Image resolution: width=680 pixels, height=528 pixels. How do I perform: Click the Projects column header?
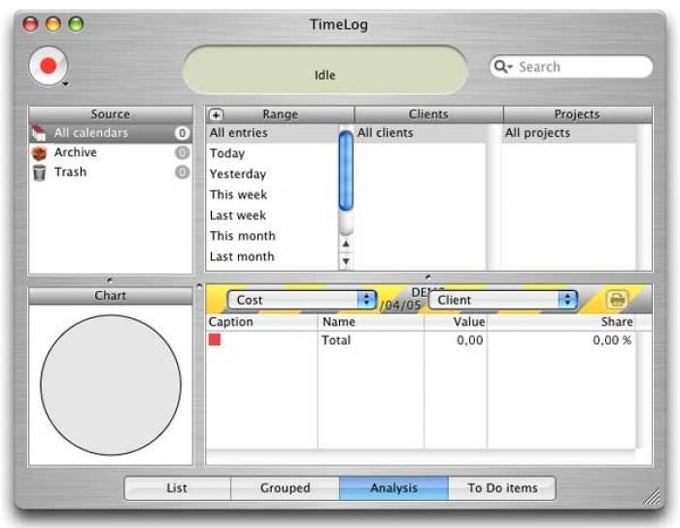[x=577, y=114]
